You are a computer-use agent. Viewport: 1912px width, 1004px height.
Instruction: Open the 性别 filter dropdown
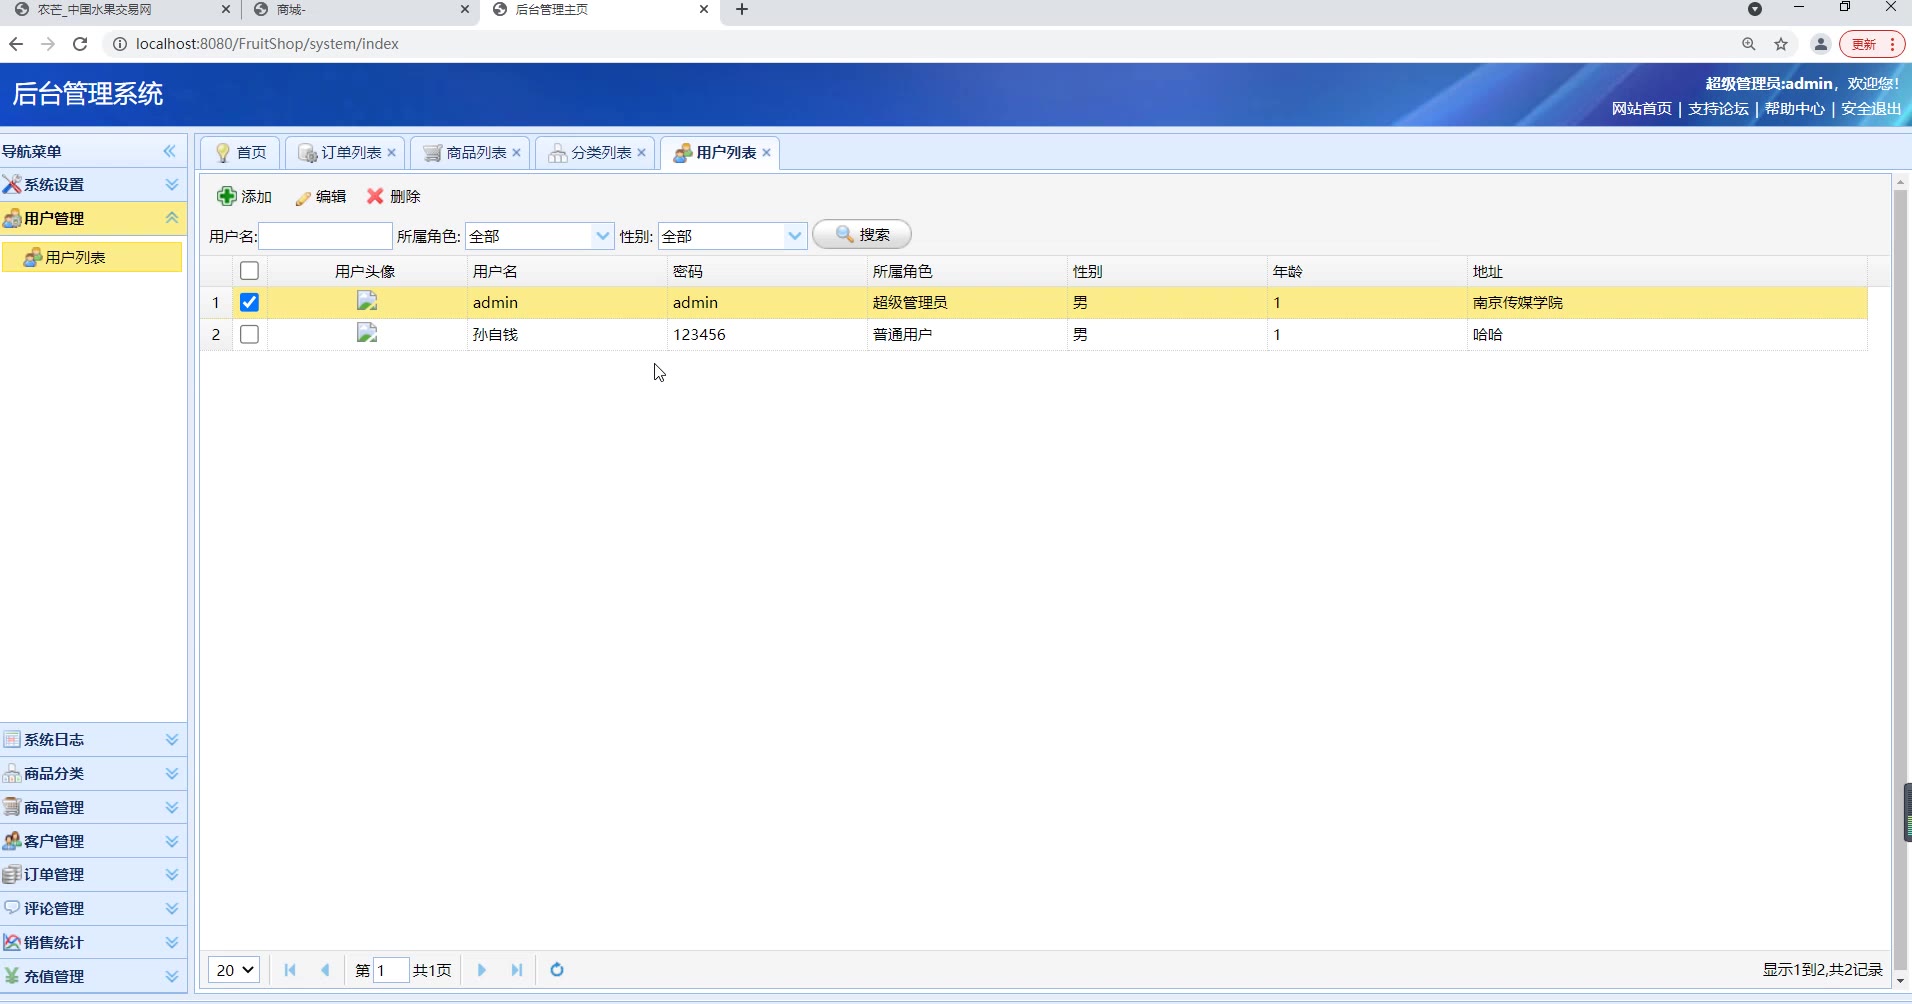click(x=794, y=236)
